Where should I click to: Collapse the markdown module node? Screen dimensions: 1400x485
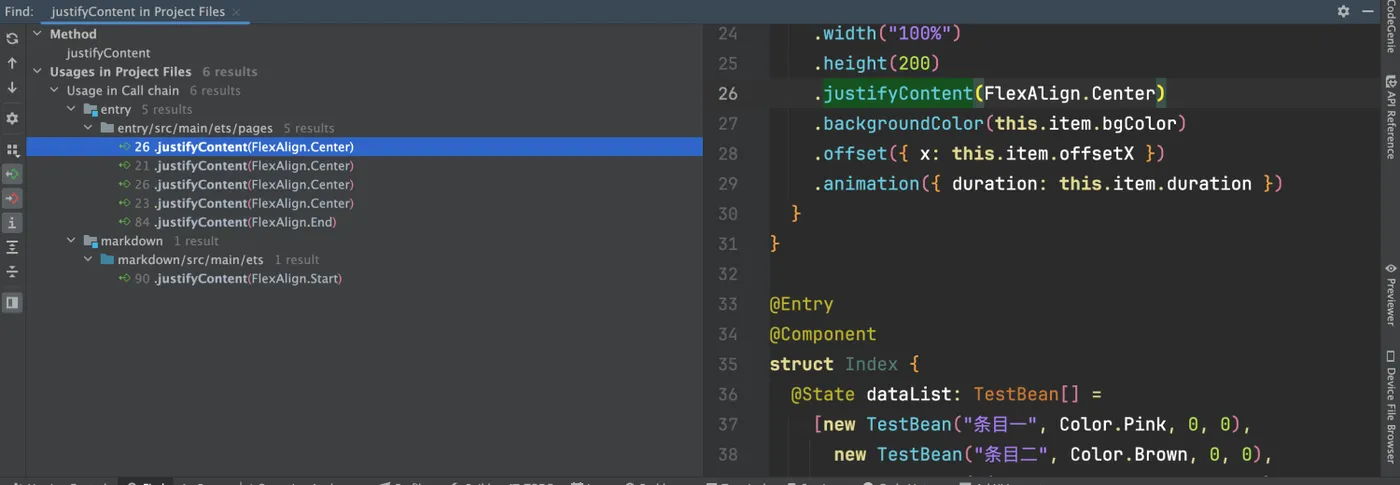click(72, 241)
